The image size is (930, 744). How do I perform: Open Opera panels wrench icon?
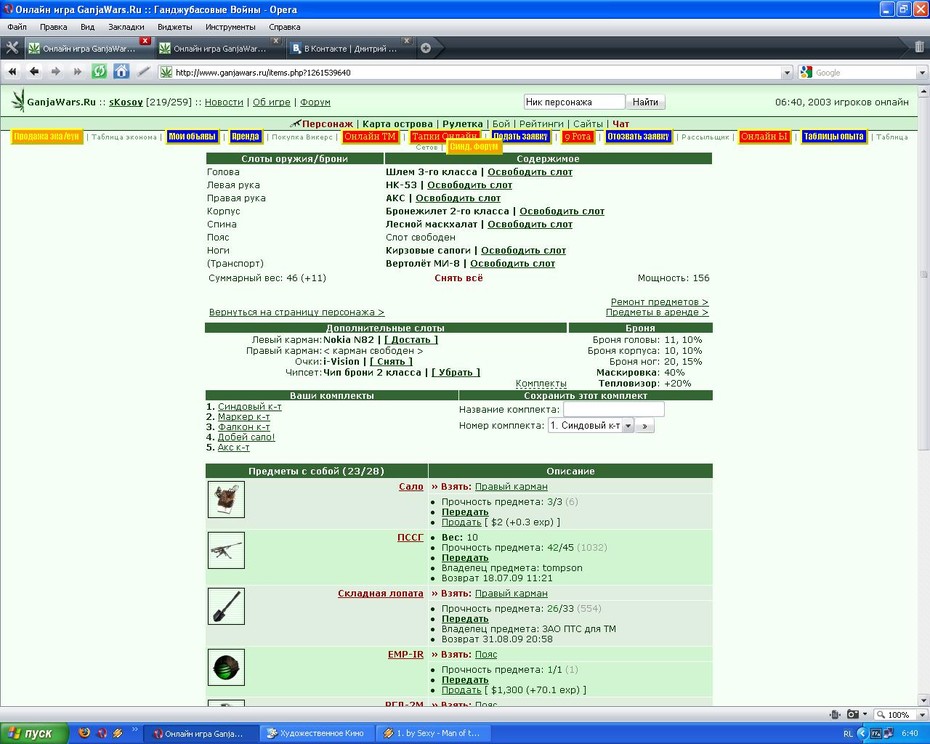[12, 48]
